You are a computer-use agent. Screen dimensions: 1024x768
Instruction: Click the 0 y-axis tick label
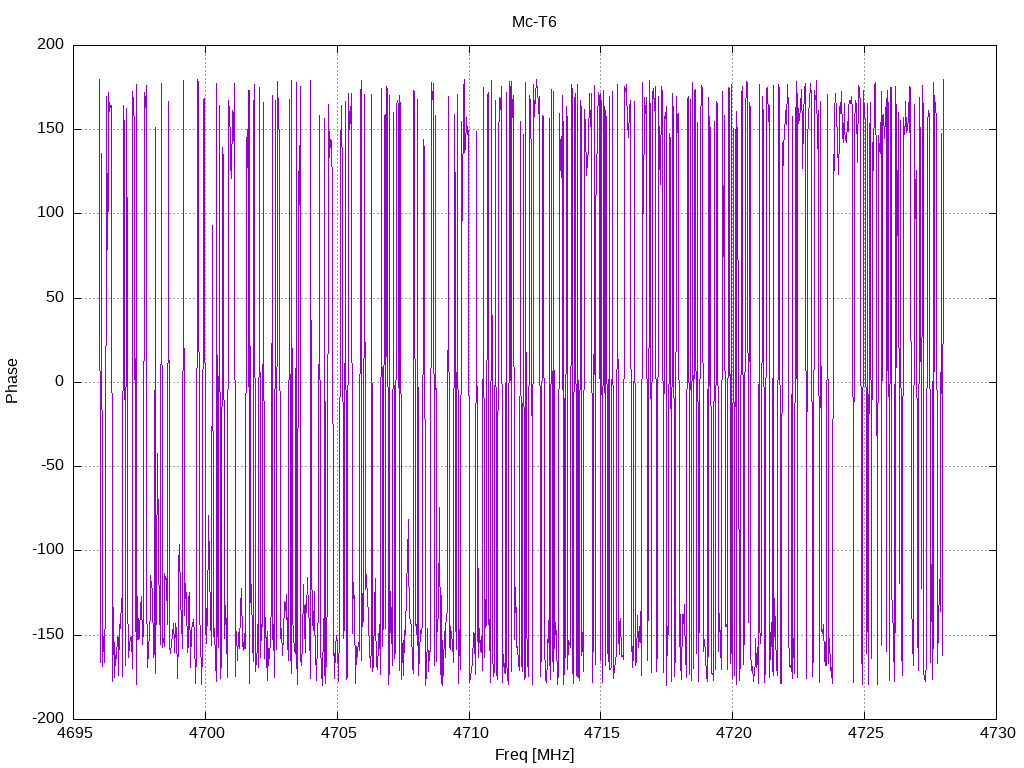tap(60, 381)
